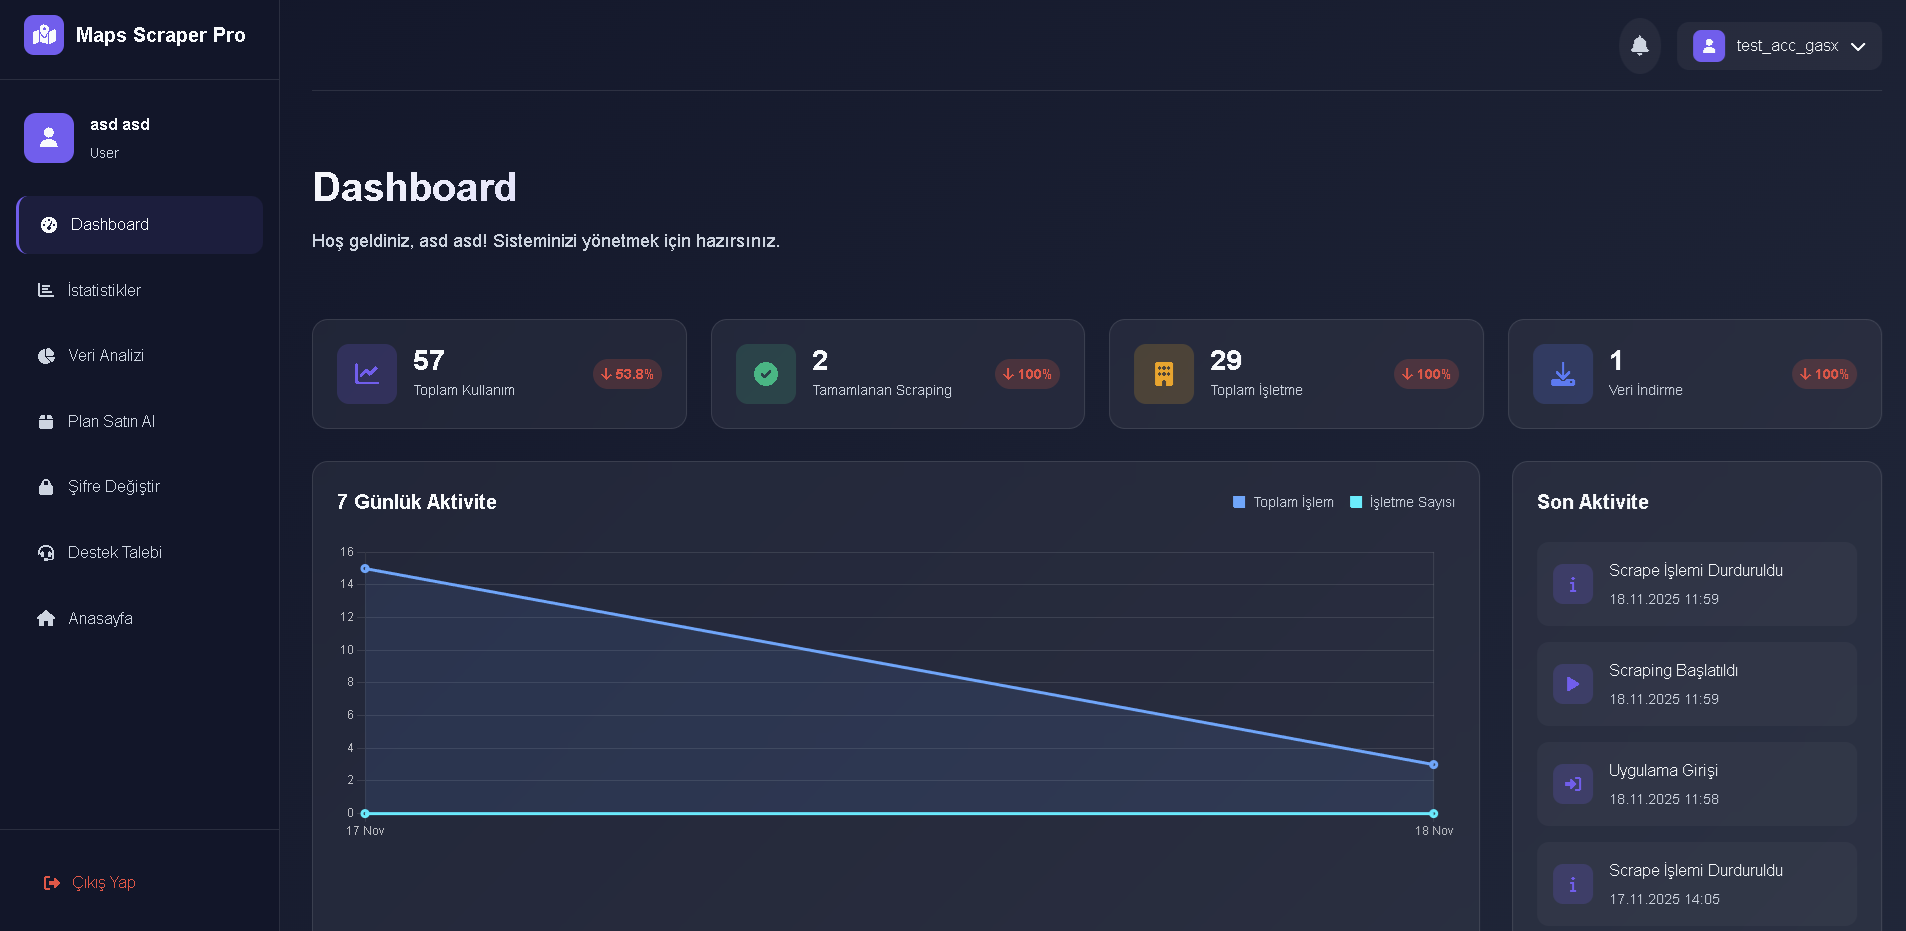Screen dimensions: 1906x931
Task: Go to Anasayfa link
Action: [140, 618]
